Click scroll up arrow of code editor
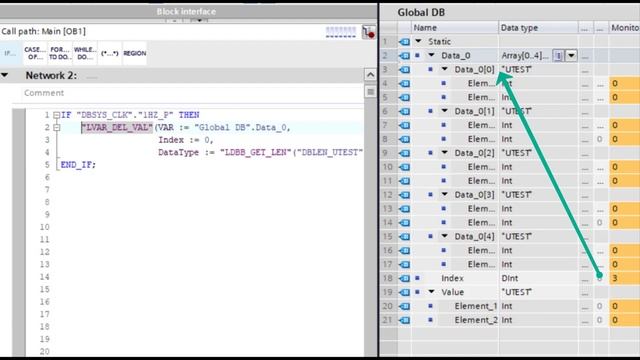The width and height of the screenshot is (640, 360). pyautogui.click(x=370, y=75)
